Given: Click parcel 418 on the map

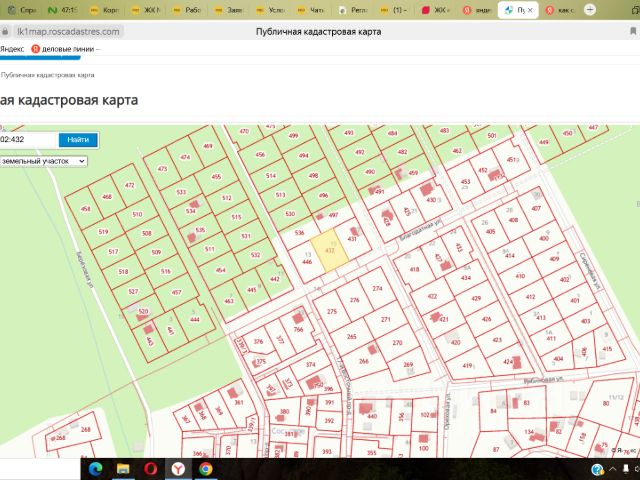Looking at the screenshot, I should (x=414, y=269).
